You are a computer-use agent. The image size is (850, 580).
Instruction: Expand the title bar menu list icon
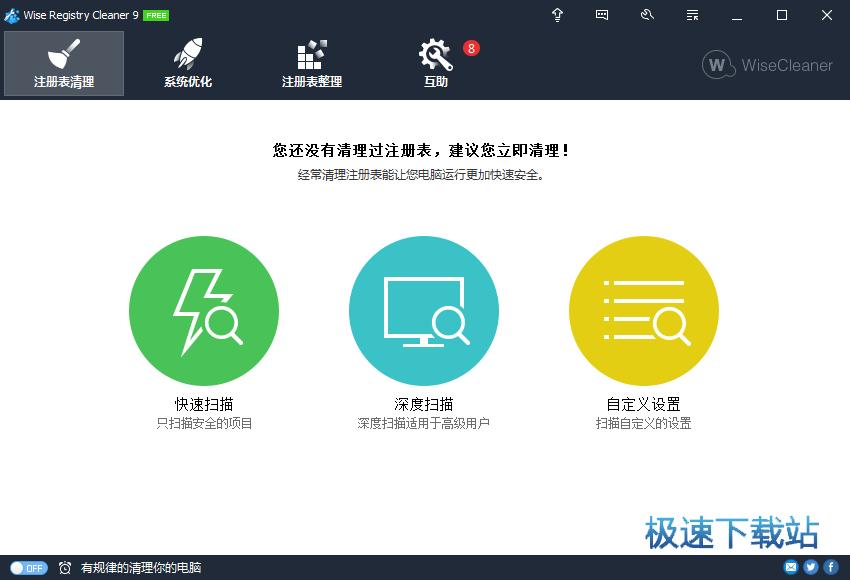click(692, 15)
